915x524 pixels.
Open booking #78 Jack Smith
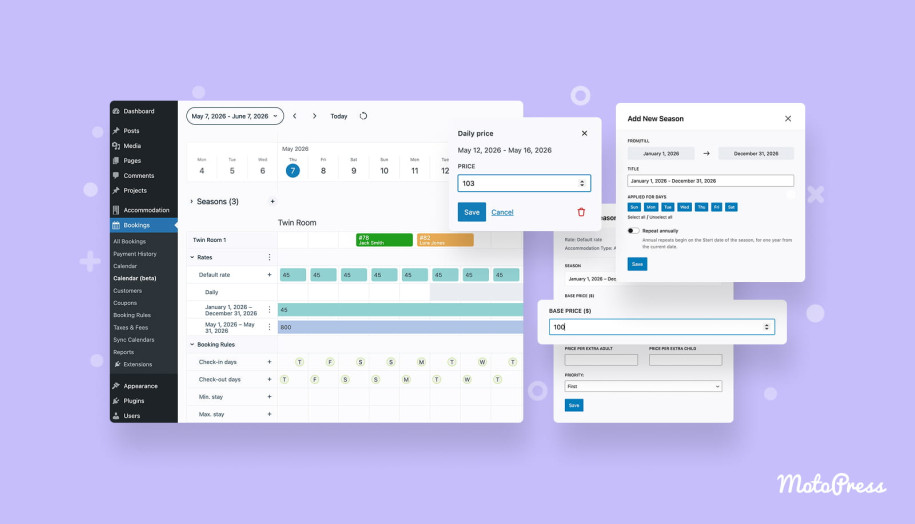(384, 240)
